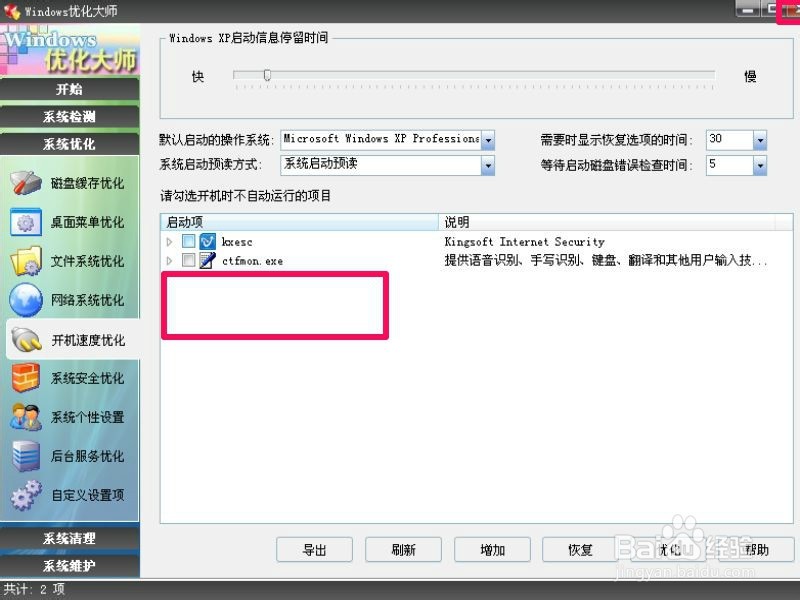Select the ctfmon.exe entry name
The image size is (800, 600).
pos(253,261)
